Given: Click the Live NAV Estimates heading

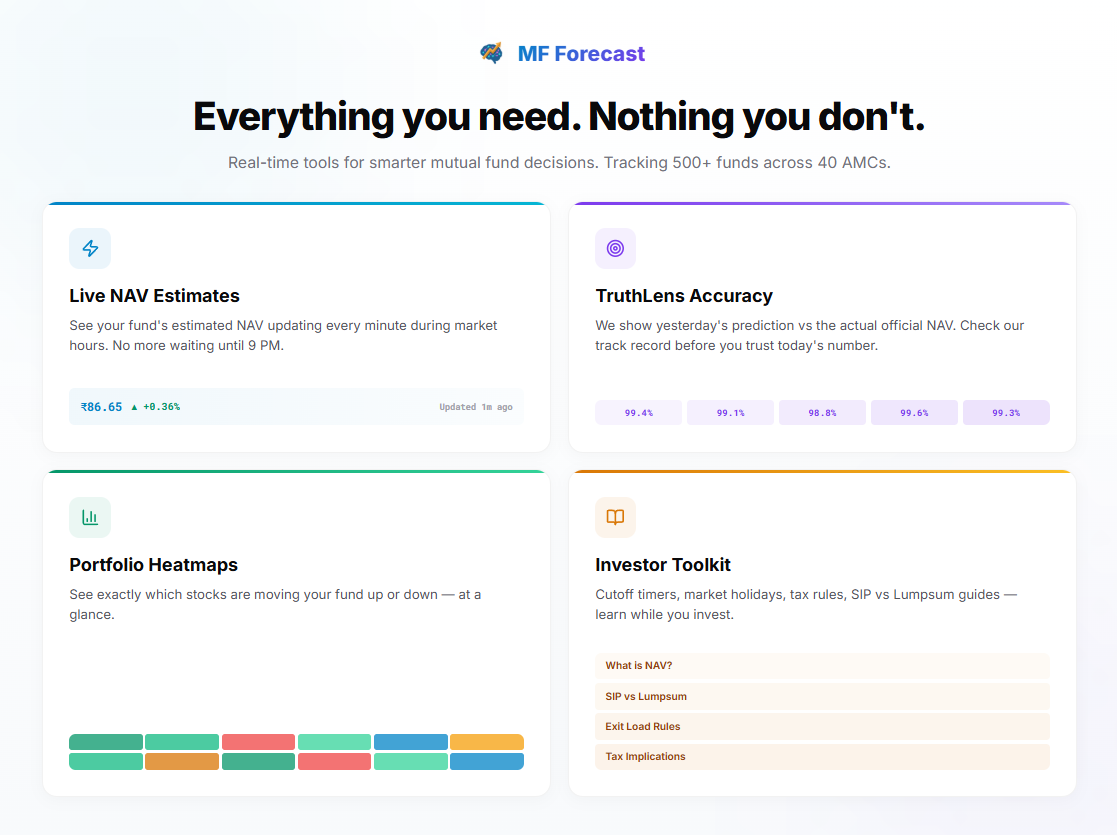Looking at the screenshot, I should coord(155,296).
